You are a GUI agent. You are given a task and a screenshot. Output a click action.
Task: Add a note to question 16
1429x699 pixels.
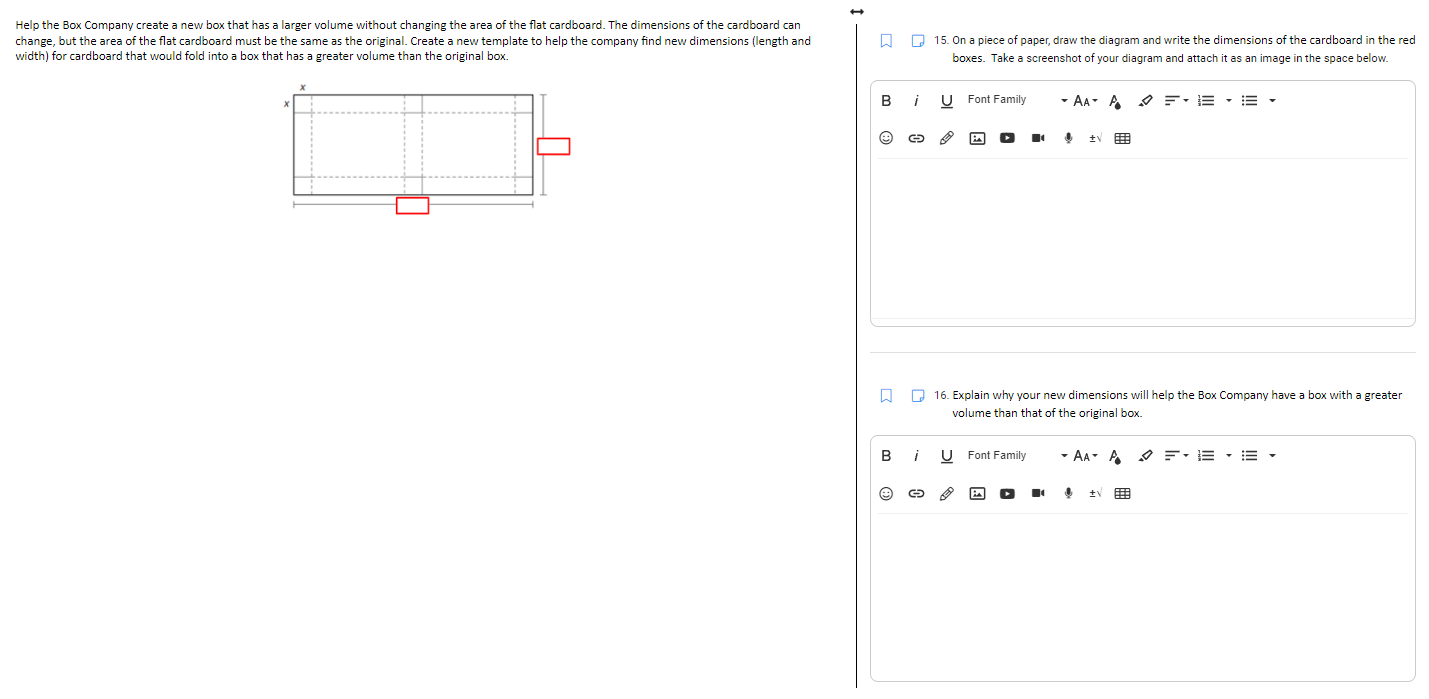pos(917,396)
